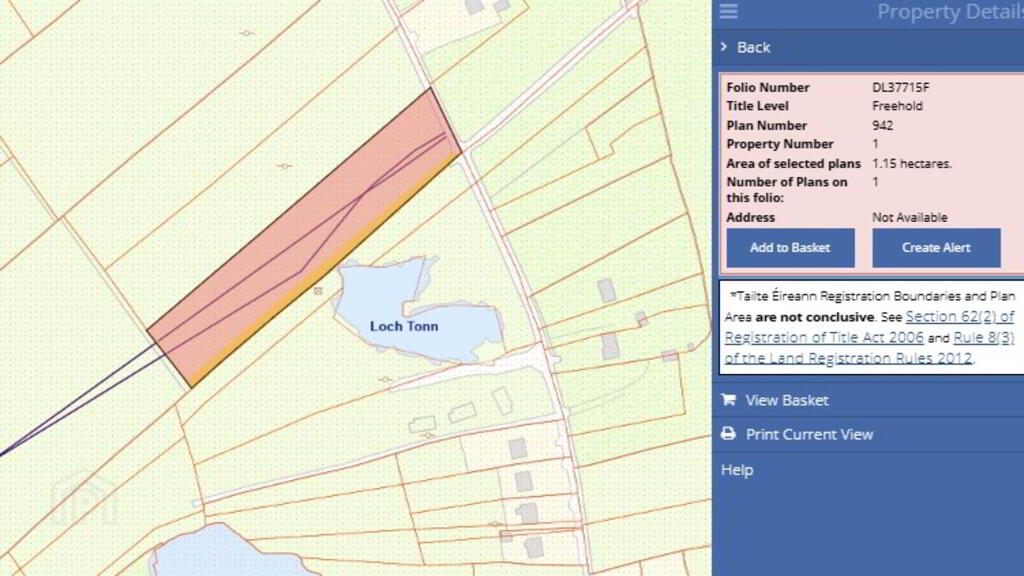Image resolution: width=1024 pixels, height=576 pixels.
Task: Click the Back chevron arrow
Action: coord(724,47)
